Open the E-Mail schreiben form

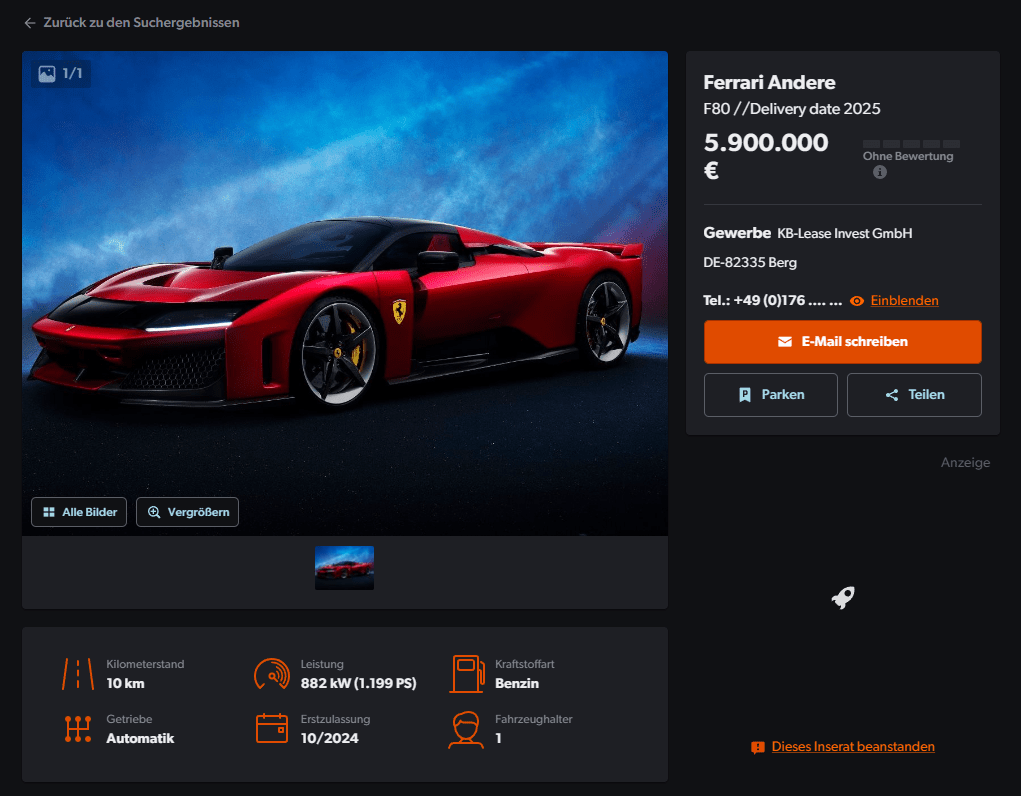pos(843,341)
